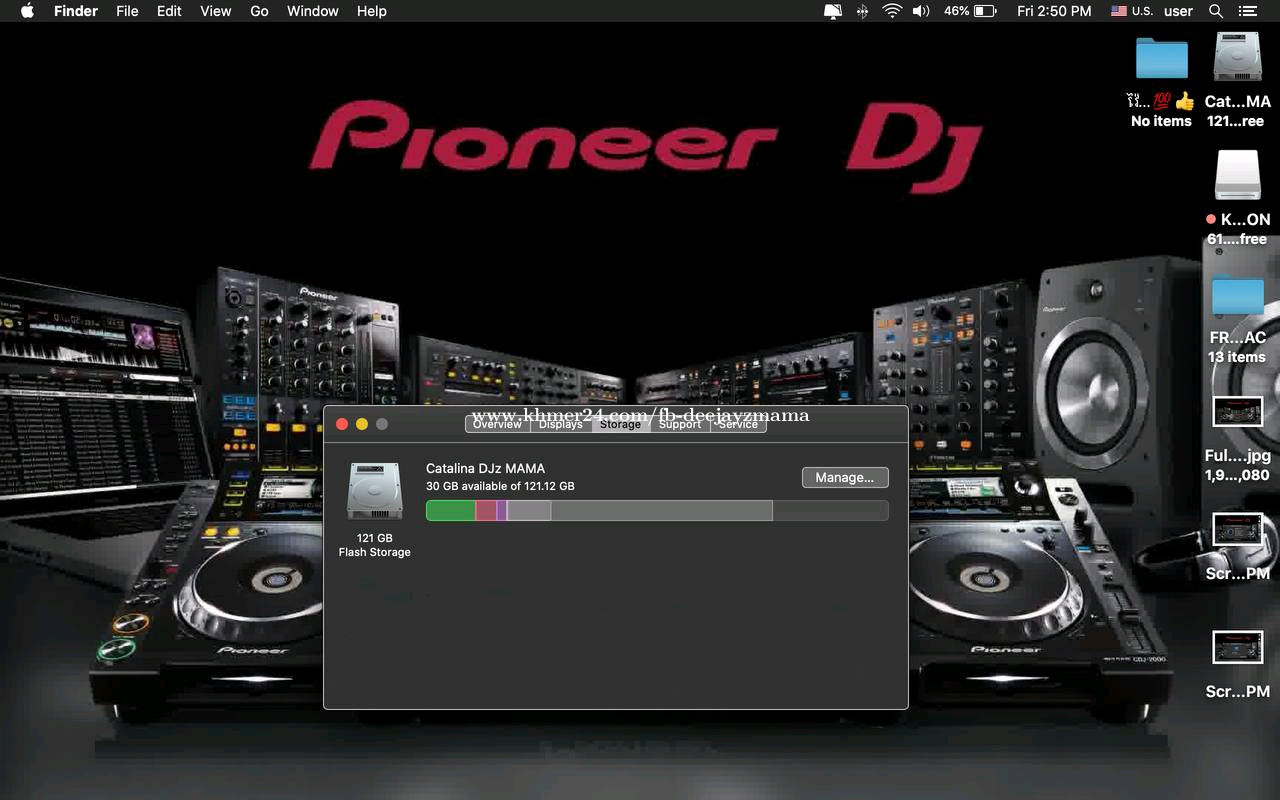Select the Ful....jpg image thumbnail
The height and width of the screenshot is (800, 1280).
point(1237,412)
